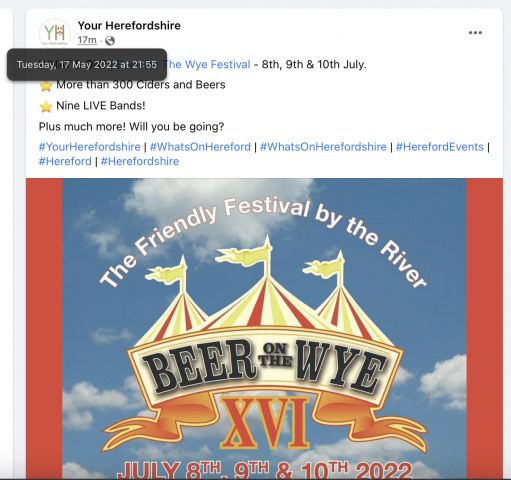Click the 'Nine LIVE Bands!' text
511x480 pixels.
click(x=101, y=106)
